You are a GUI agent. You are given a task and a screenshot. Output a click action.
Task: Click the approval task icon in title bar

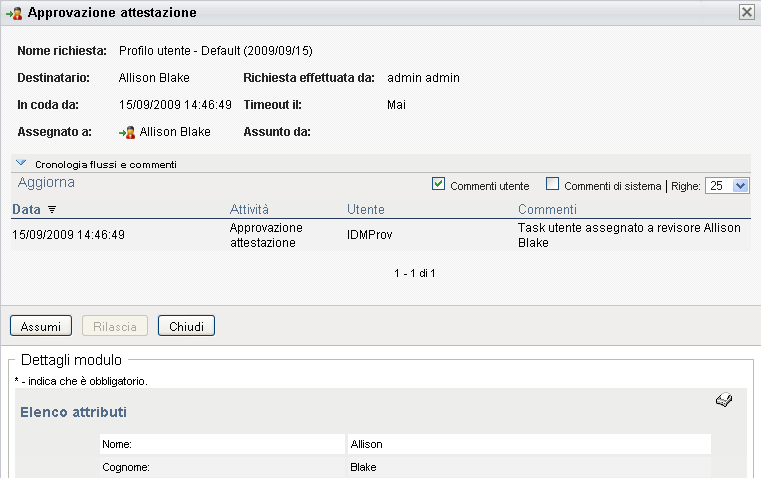pyautogui.click(x=15, y=13)
